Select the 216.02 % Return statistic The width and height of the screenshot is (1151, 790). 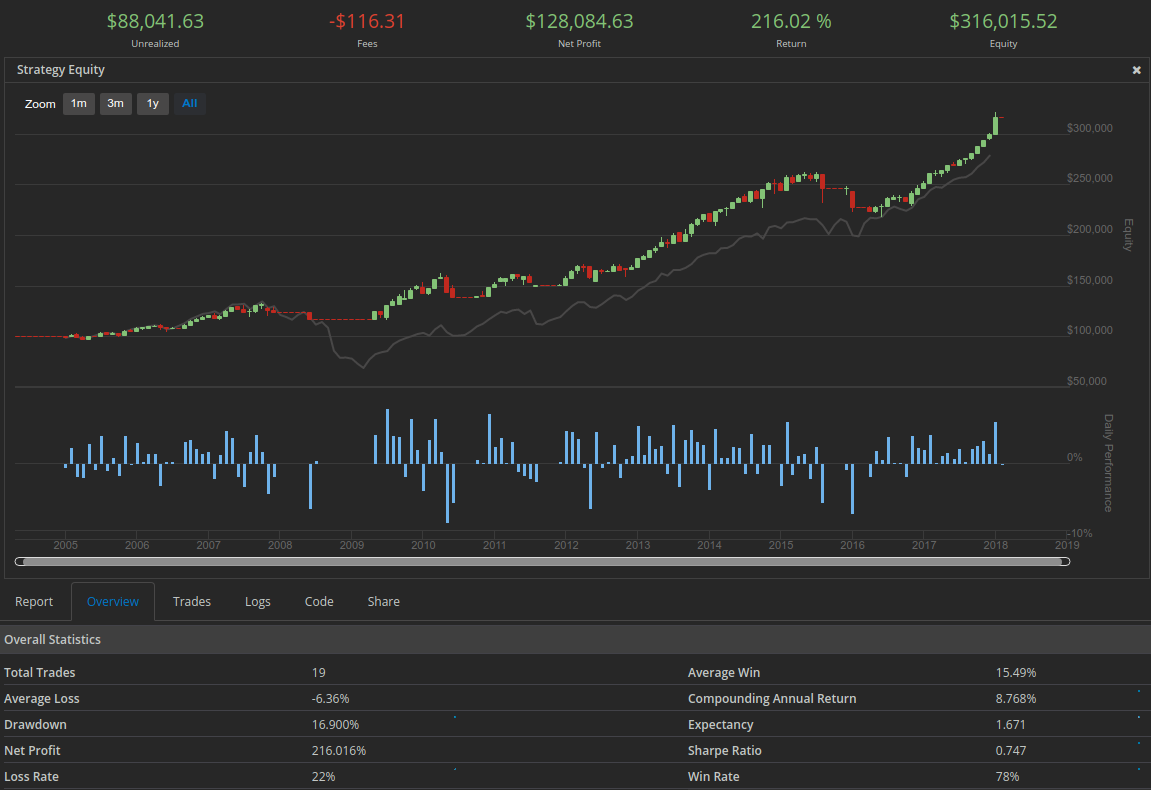point(790,22)
